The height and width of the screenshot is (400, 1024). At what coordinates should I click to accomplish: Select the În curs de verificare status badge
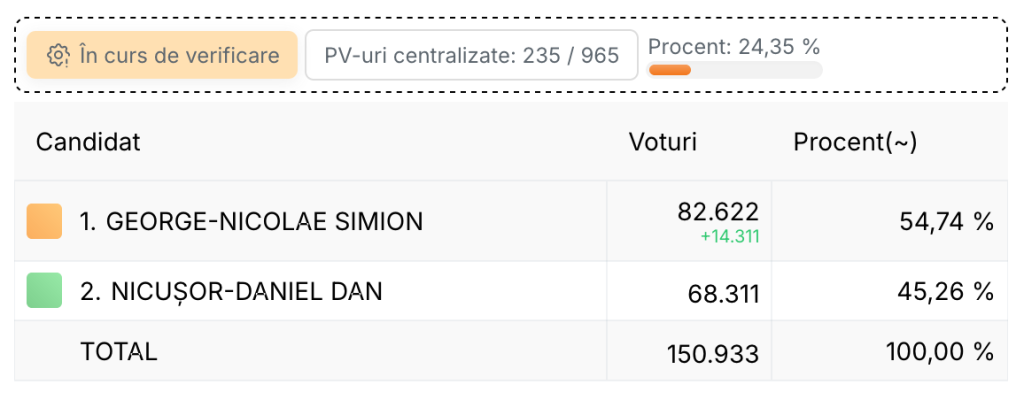tap(162, 55)
